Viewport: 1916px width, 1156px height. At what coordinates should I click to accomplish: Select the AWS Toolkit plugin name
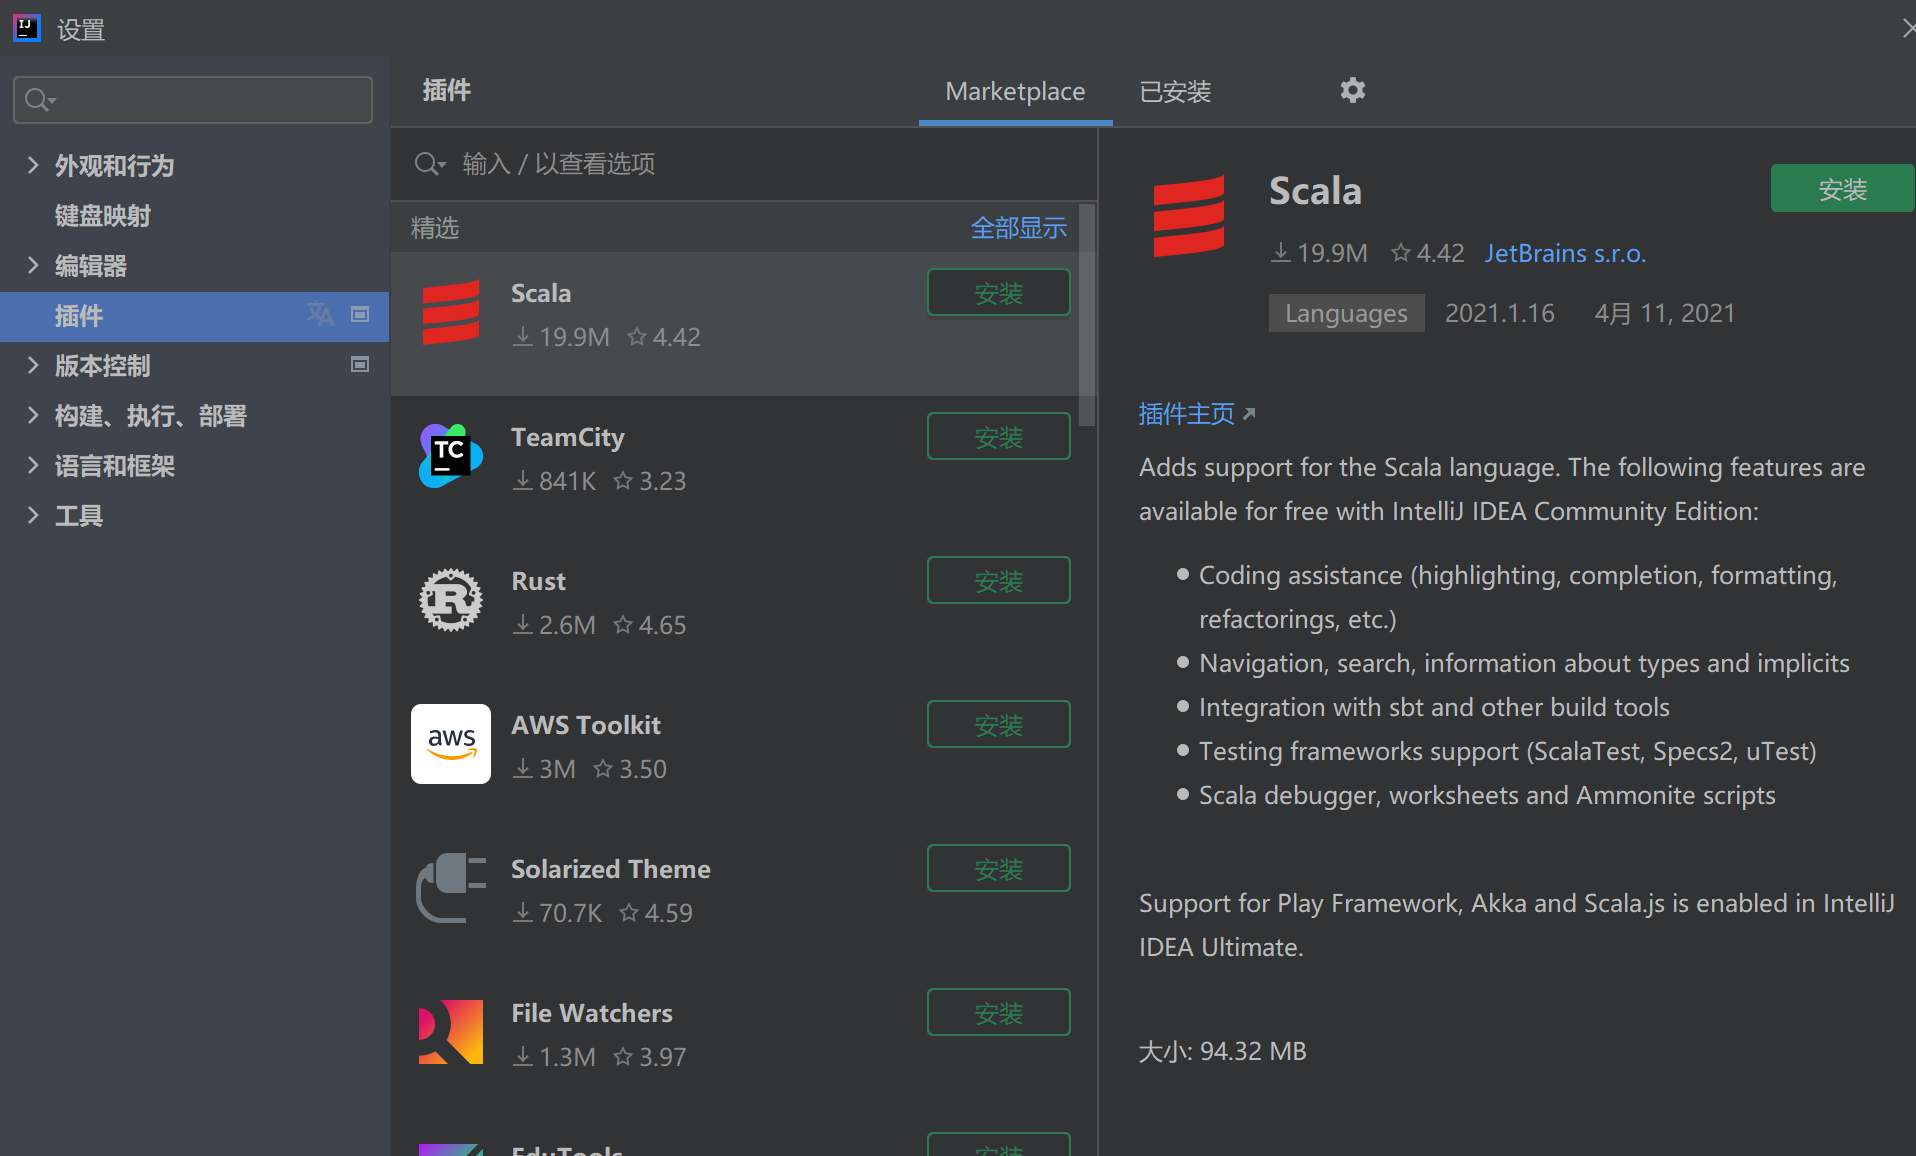pos(586,725)
